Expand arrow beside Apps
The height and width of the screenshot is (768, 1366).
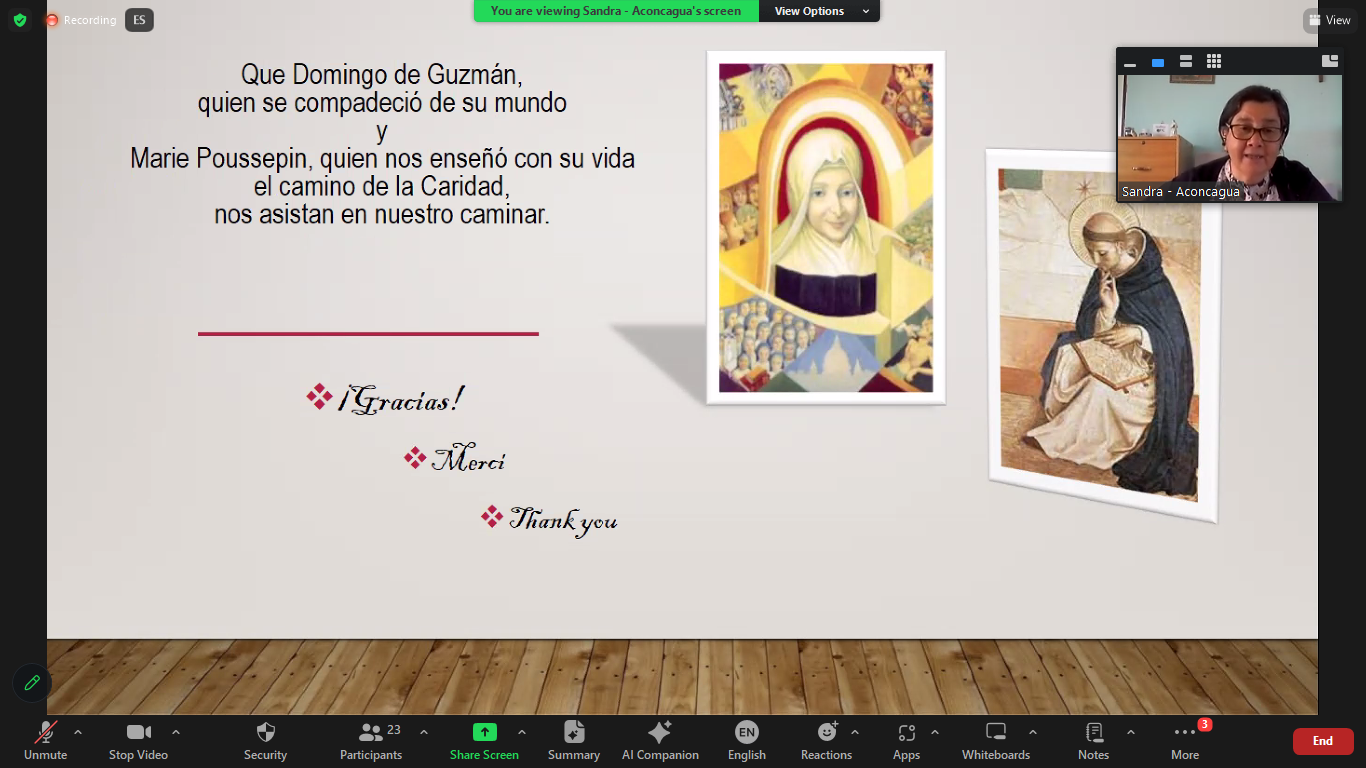(x=935, y=732)
